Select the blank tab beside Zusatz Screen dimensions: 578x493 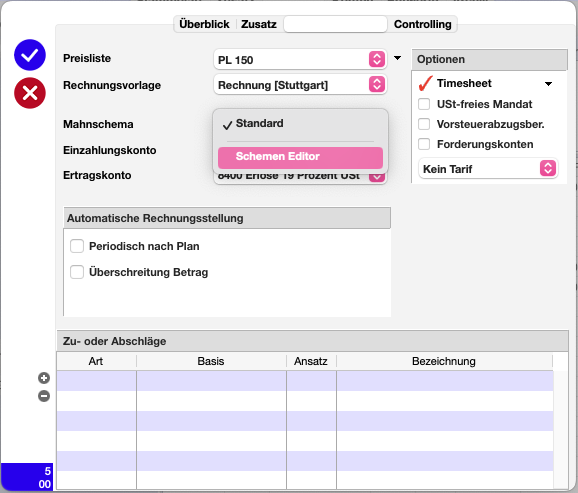[x=335, y=24]
